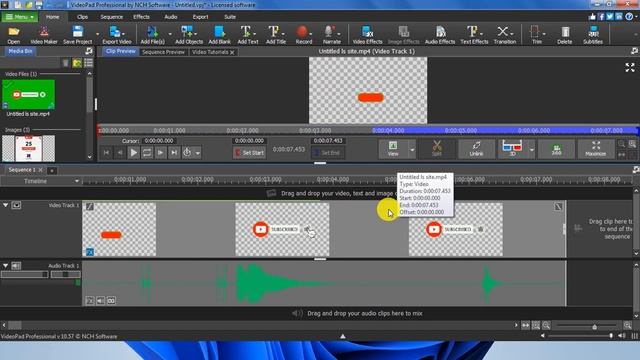Collapse Video Track 1 triangle

(x=5, y=205)
